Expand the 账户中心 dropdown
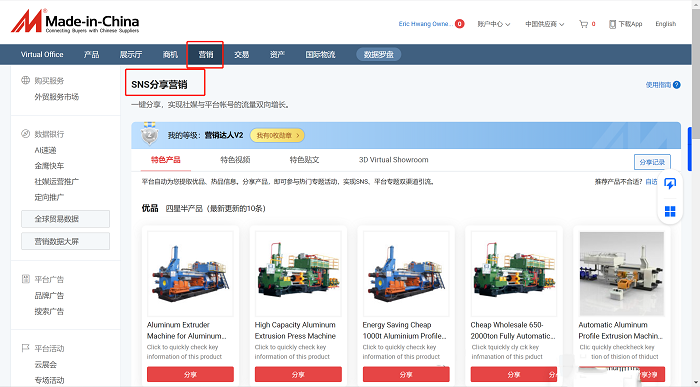This screenshot has width=700, height=387. 493,24
